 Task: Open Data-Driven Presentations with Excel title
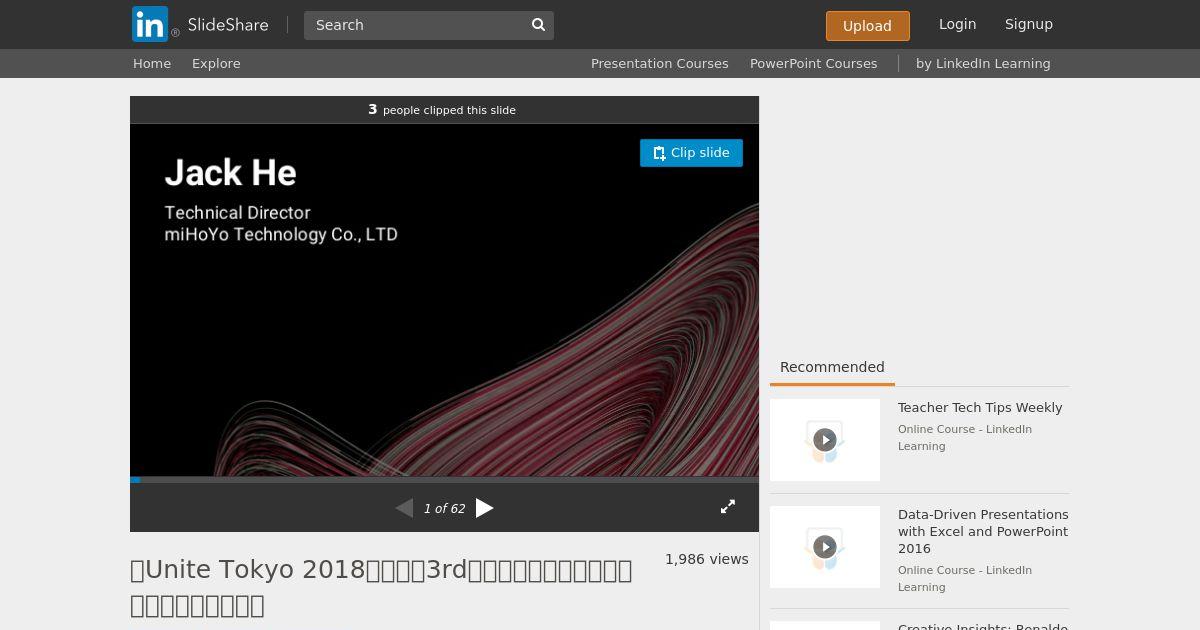983,531
